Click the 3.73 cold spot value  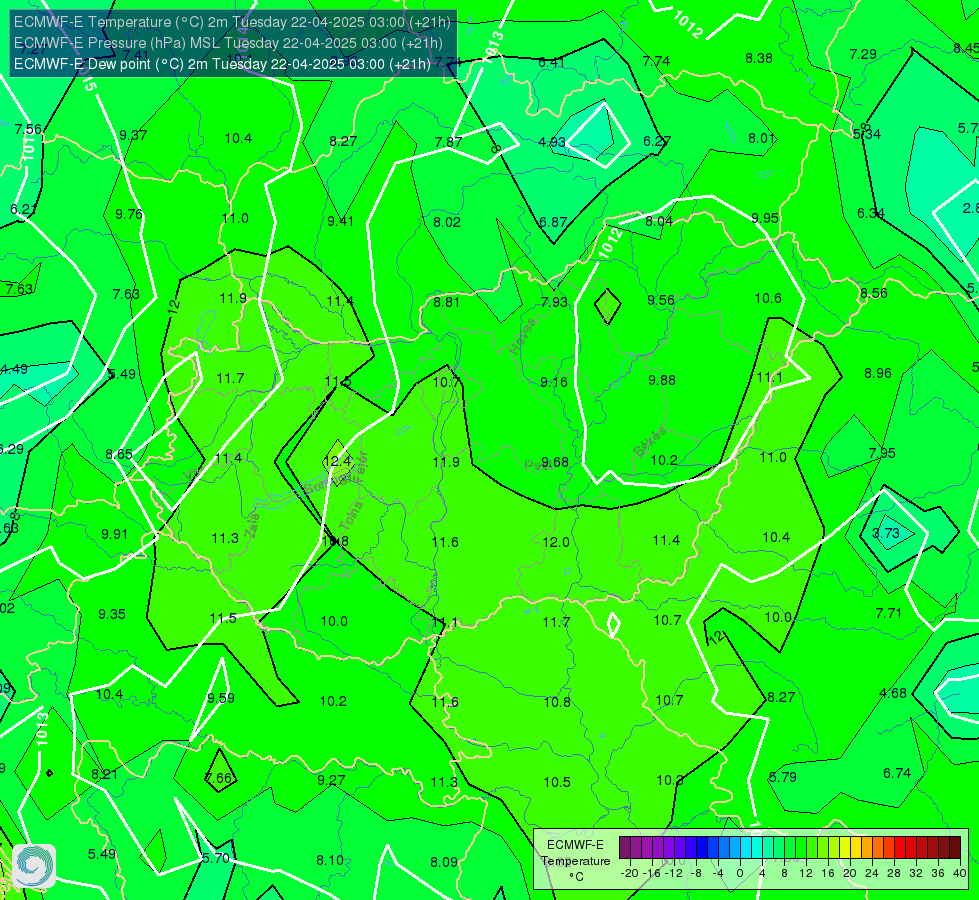pyautogui.click(x=885, y=533)
